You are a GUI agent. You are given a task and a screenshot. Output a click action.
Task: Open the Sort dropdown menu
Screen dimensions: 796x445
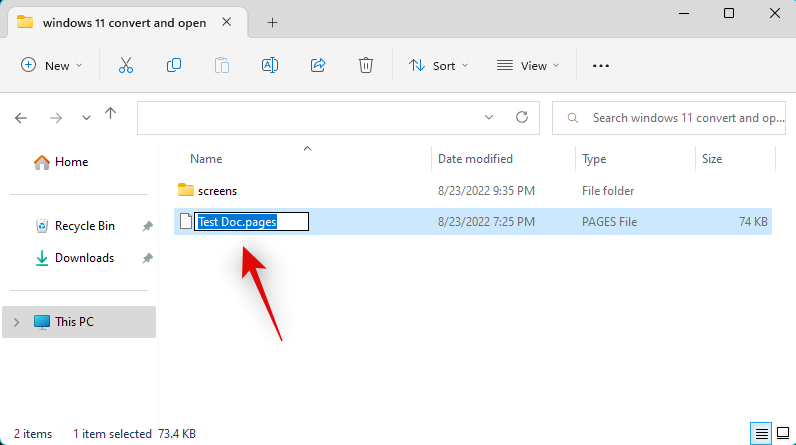pos(433,65)
